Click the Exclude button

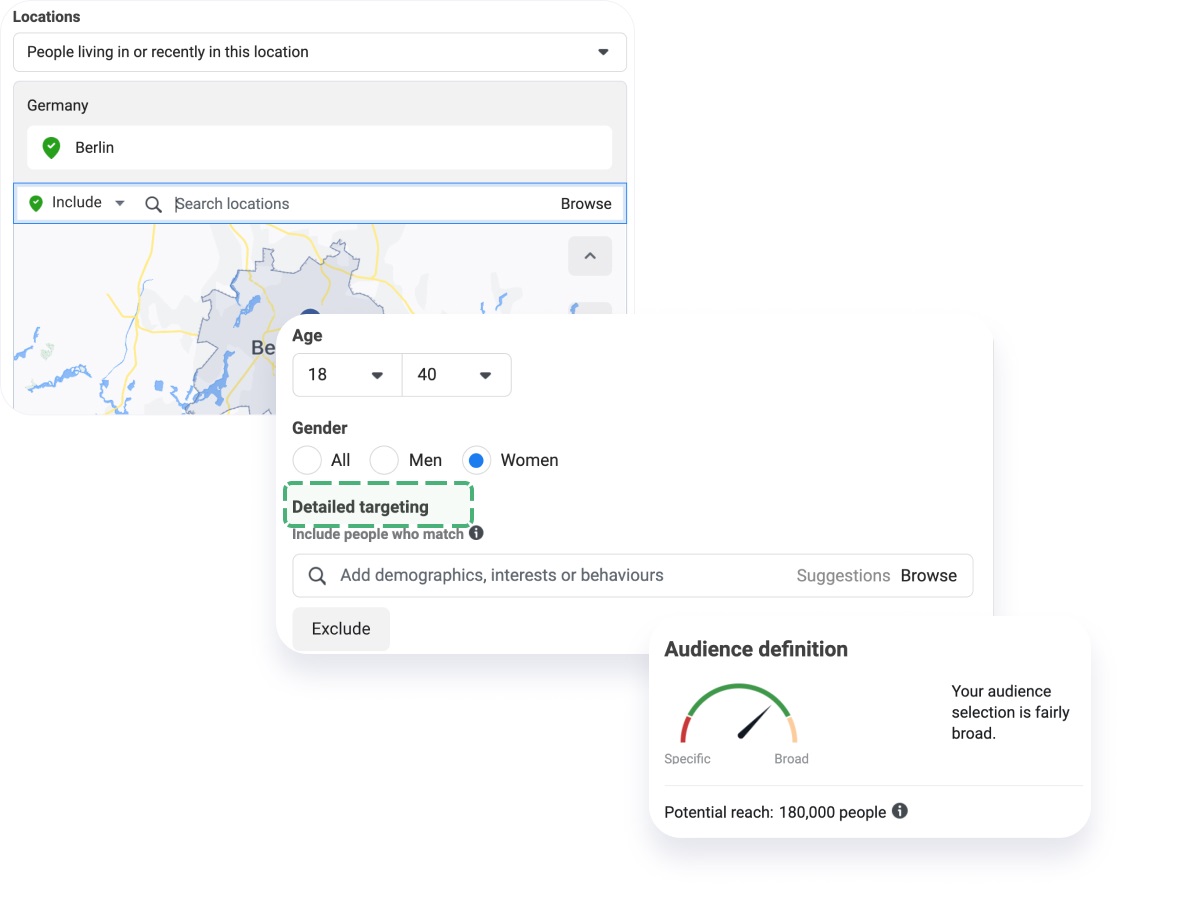click(341, 629)
